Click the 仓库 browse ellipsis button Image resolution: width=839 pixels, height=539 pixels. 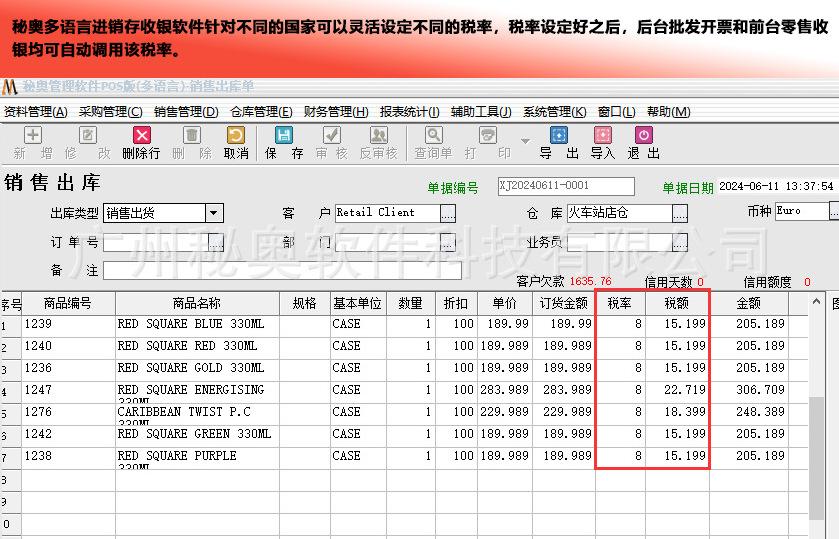[x=680, y=214]
